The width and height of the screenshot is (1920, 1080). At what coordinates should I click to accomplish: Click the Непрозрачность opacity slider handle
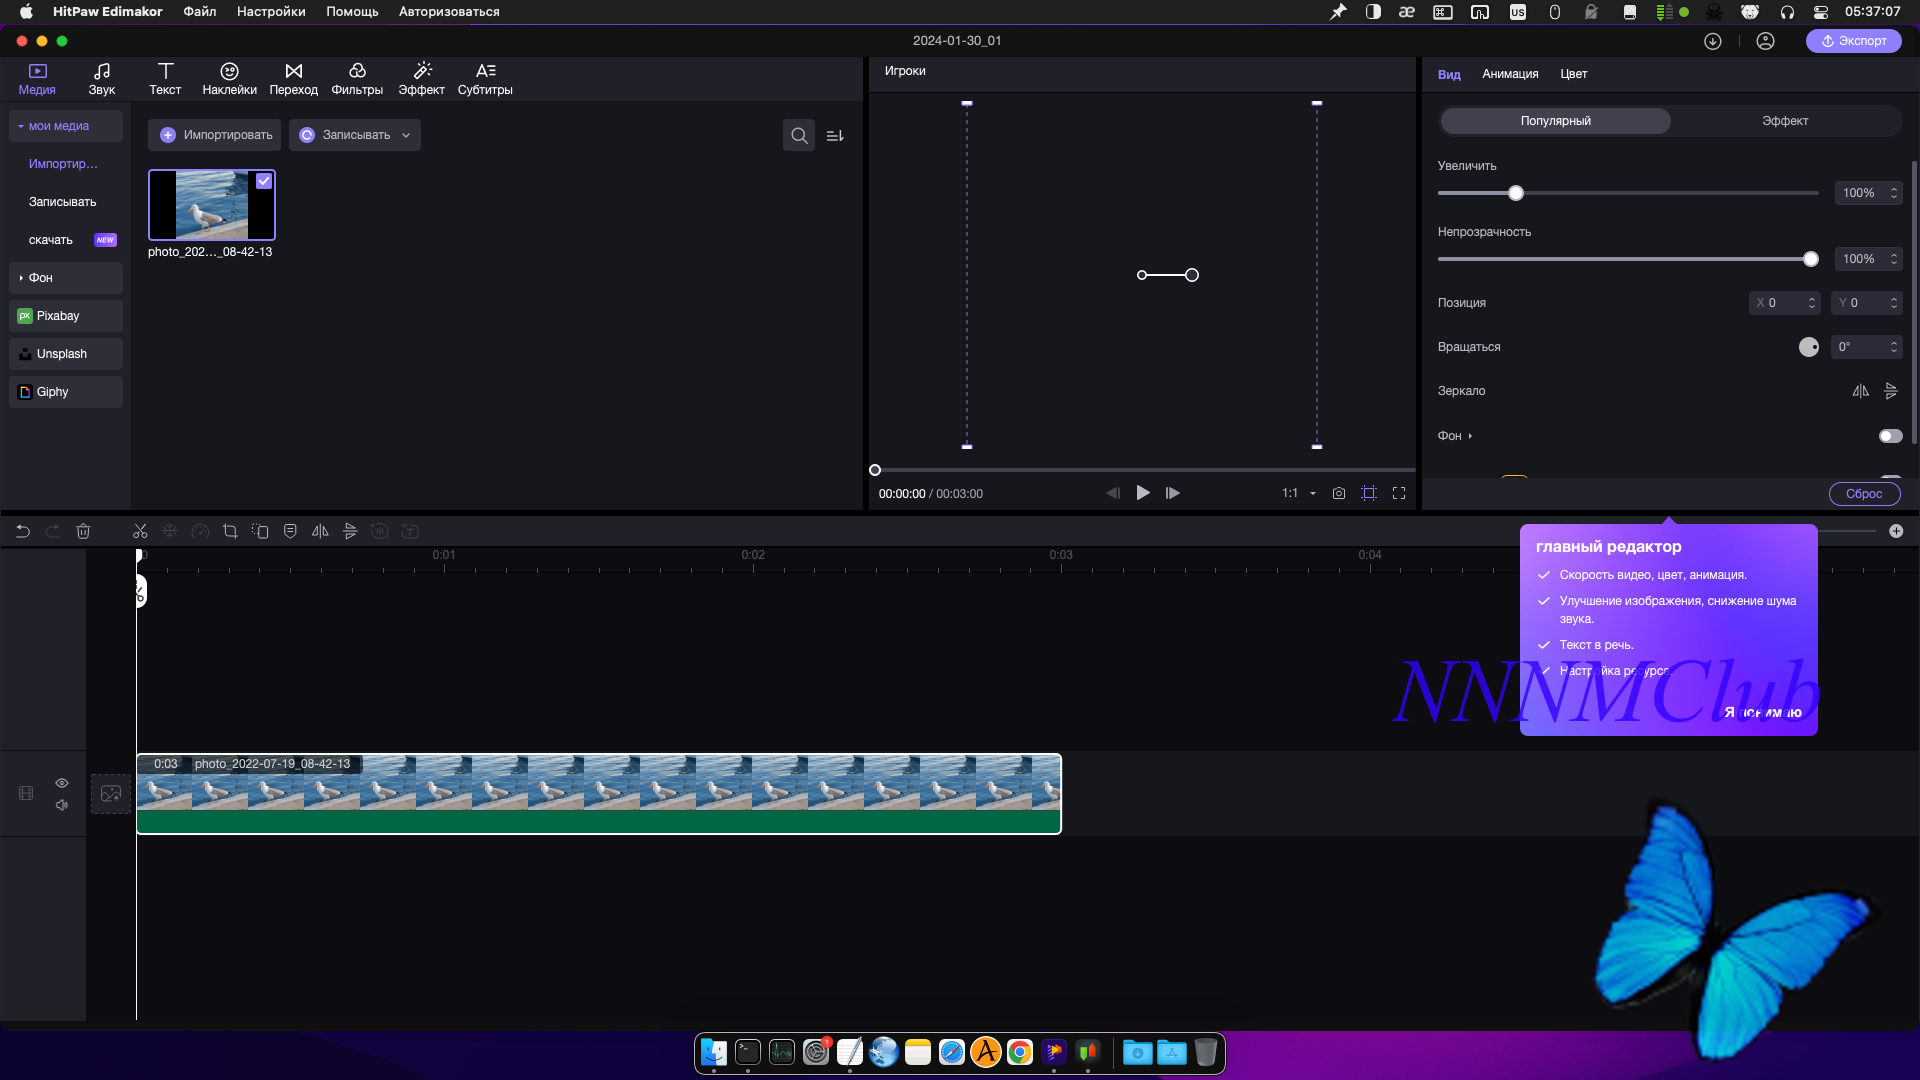point(1811,259)
